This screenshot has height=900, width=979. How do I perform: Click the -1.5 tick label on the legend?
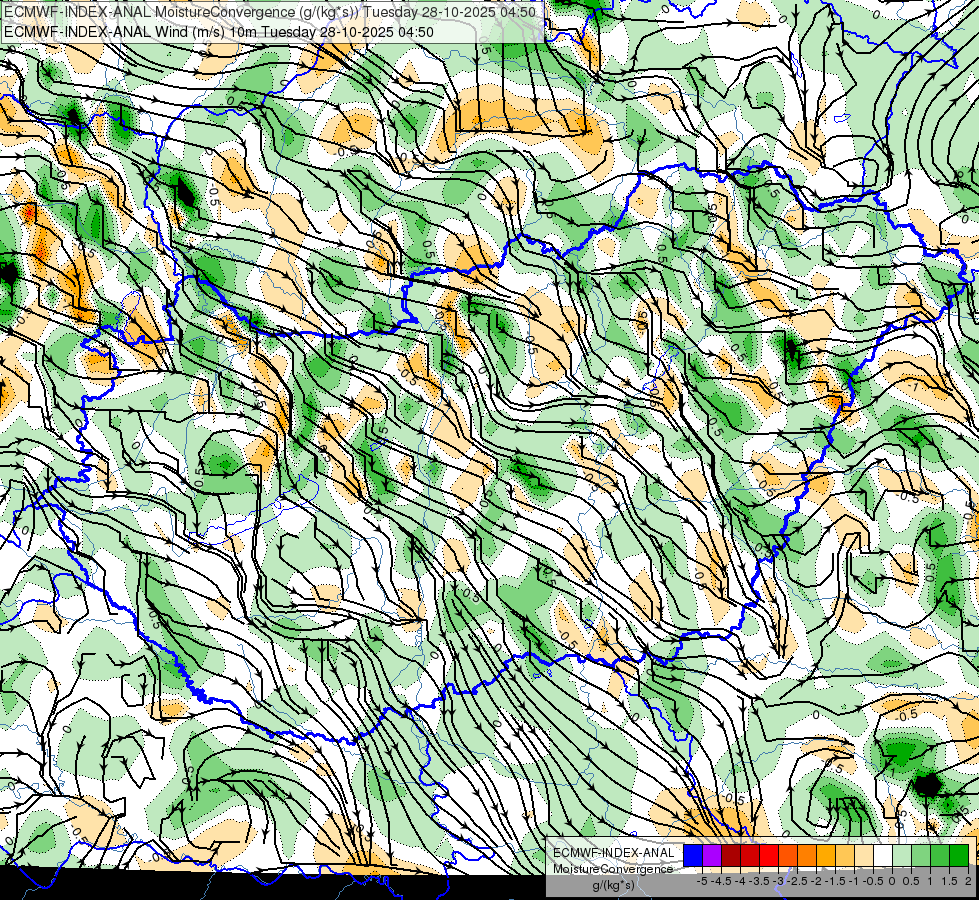835,881
